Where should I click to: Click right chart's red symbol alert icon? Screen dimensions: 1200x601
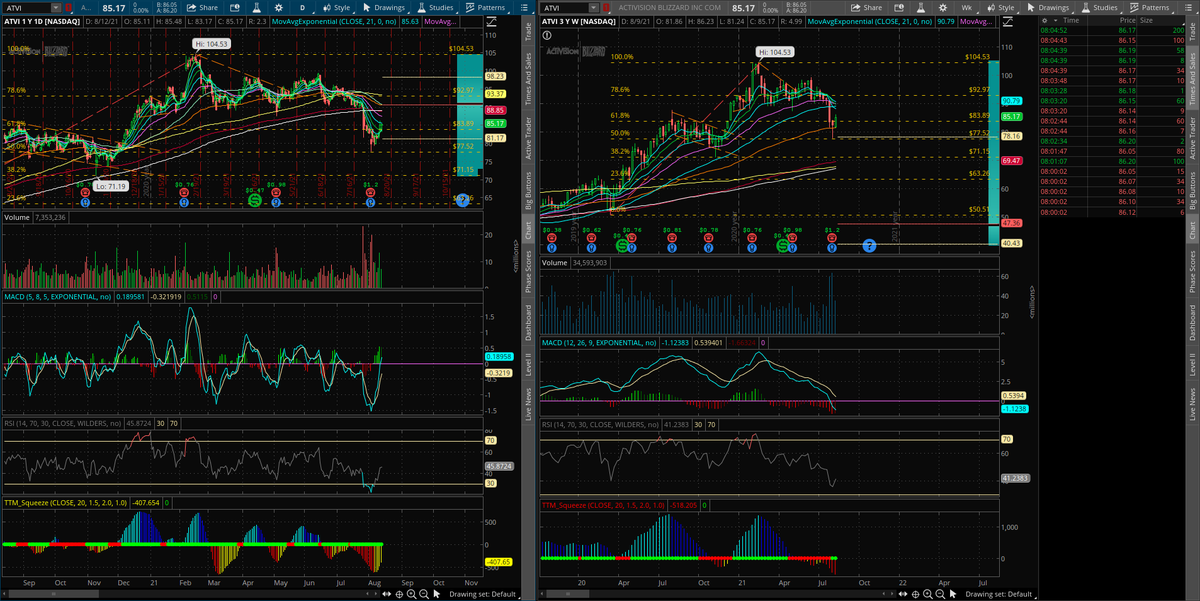point(606,8)
